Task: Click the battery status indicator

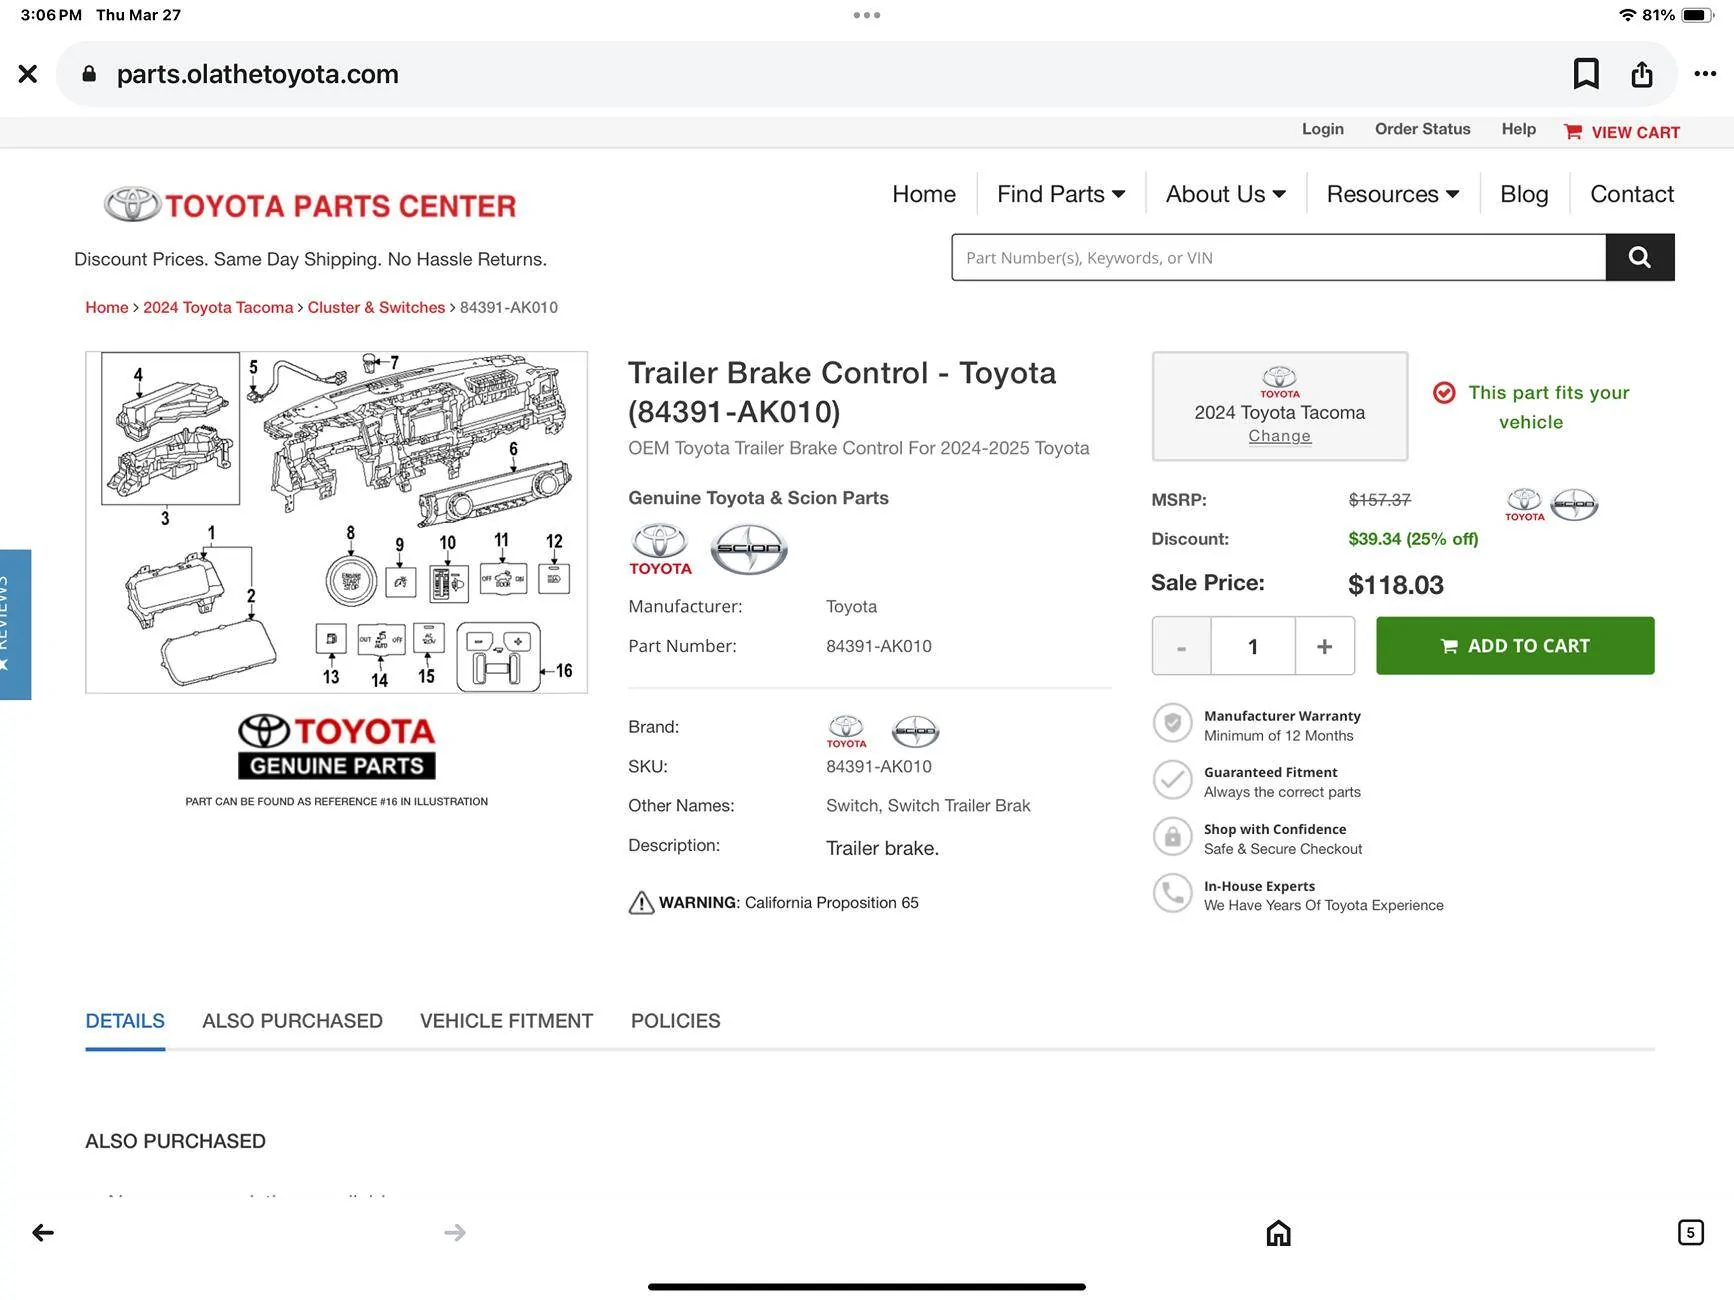Action: [x=1697, y=15]
